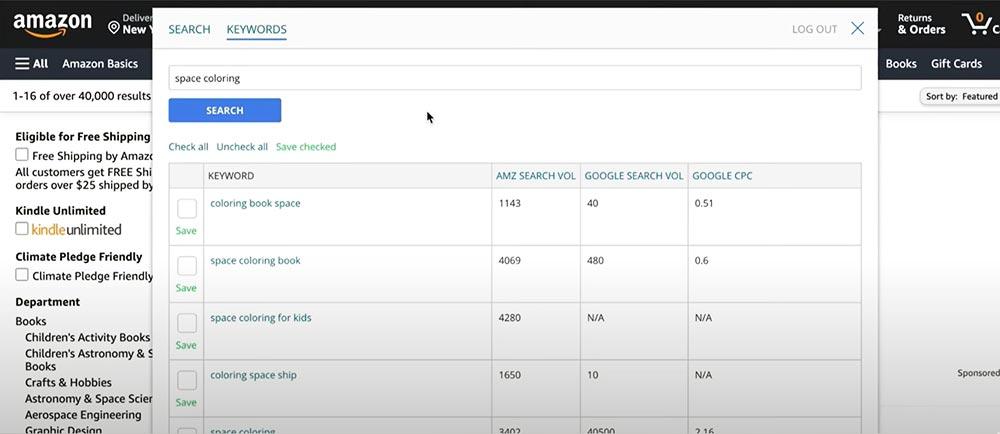Click the Uncheck all link
The image size is (1000, 434).
242,147
